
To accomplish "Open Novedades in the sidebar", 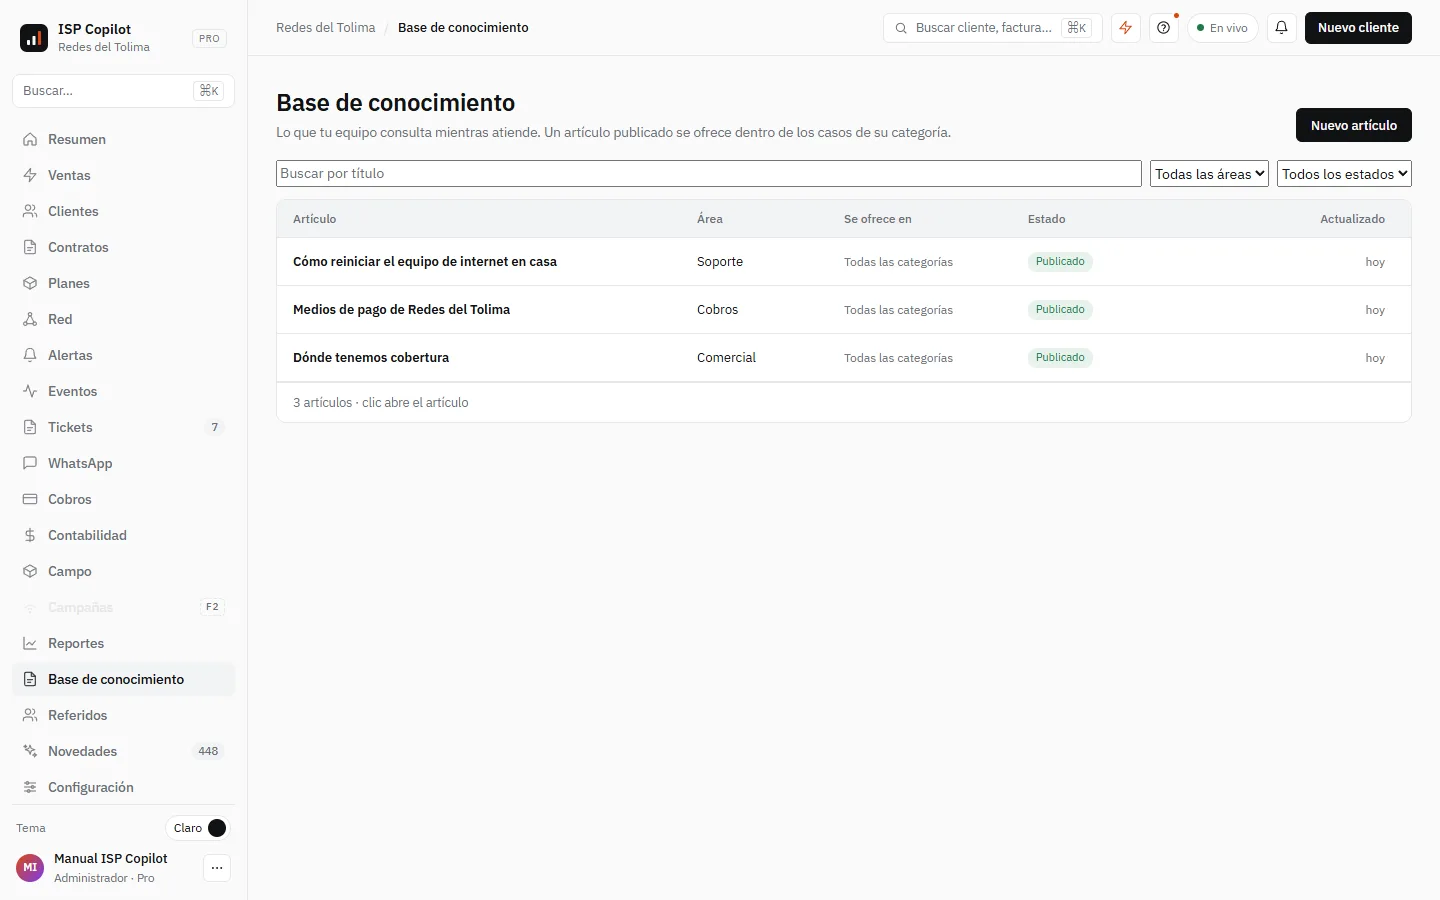I will pyautogui.click(x=124, y=751).
